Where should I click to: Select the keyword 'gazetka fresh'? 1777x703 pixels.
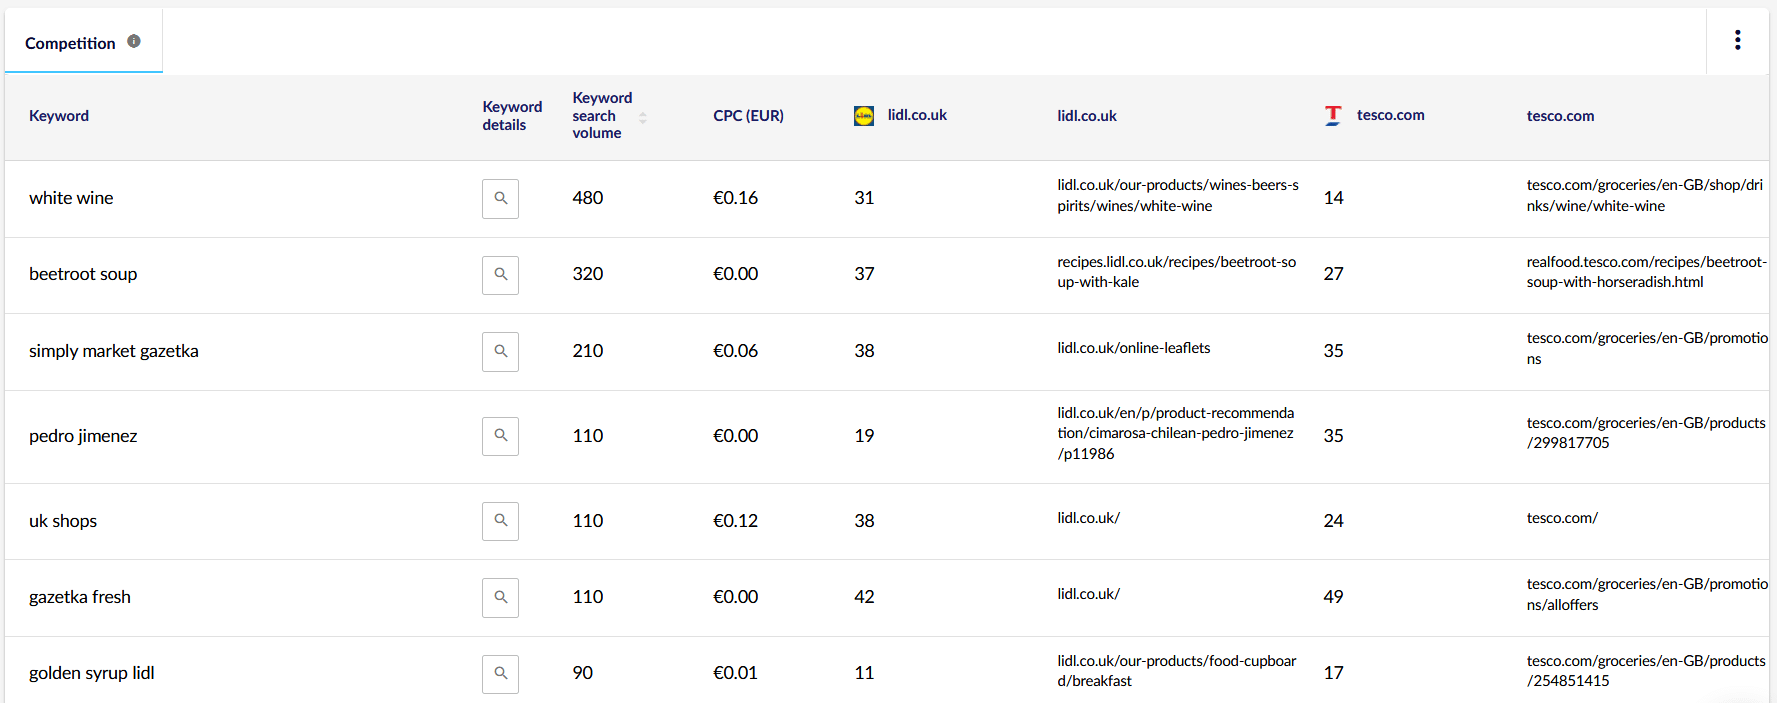[80, 597]
